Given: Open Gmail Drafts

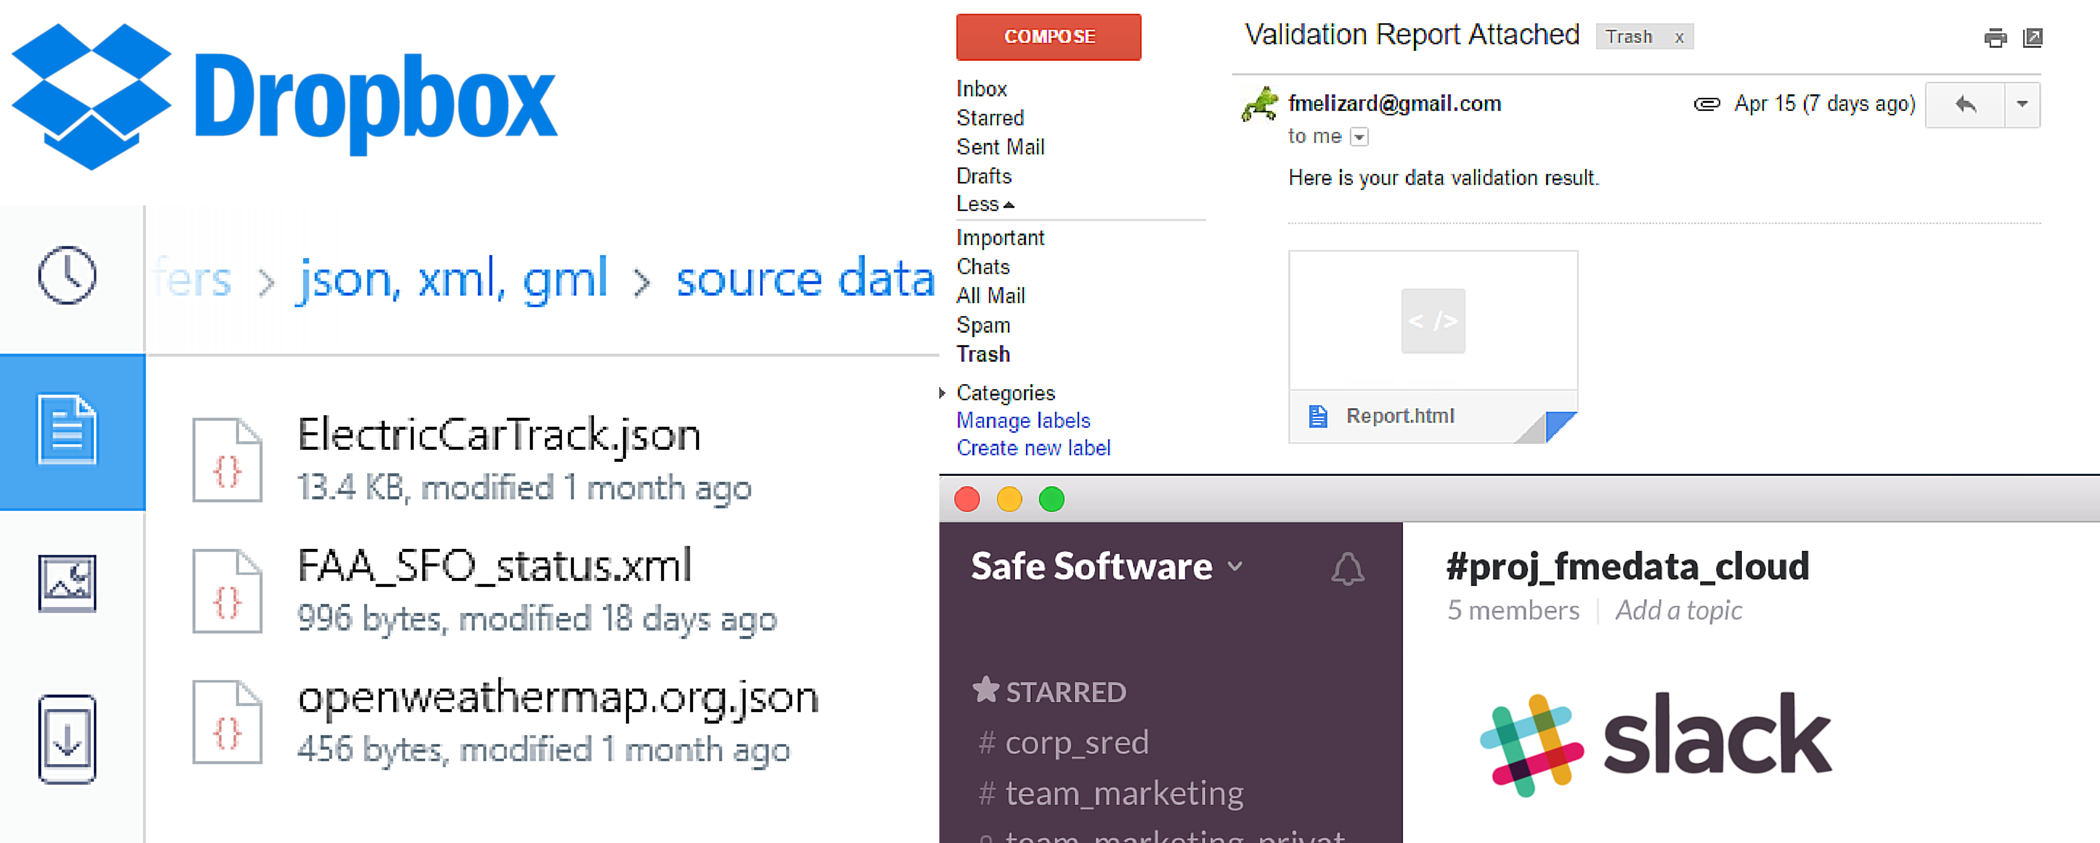Looking at the screenshot, I should click(984, 176).
